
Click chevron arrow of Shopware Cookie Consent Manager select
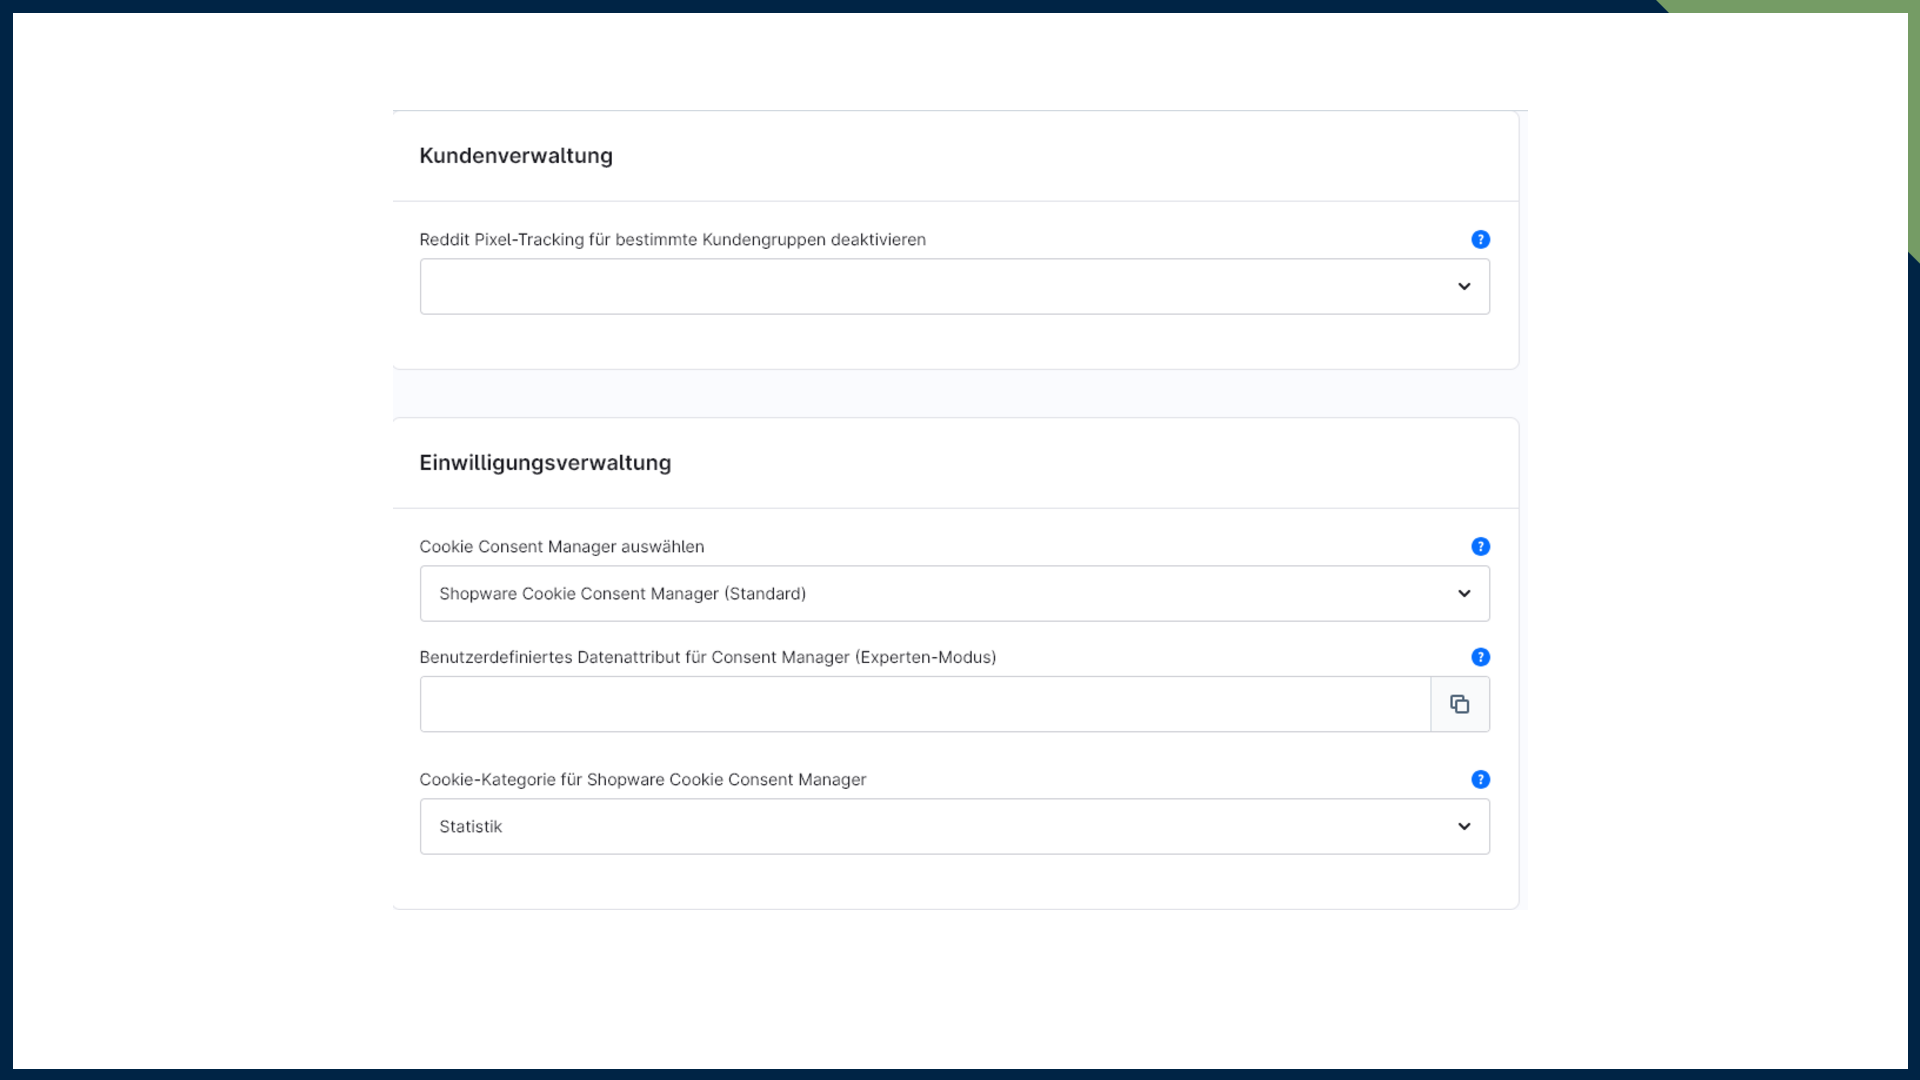(1464, 594)
